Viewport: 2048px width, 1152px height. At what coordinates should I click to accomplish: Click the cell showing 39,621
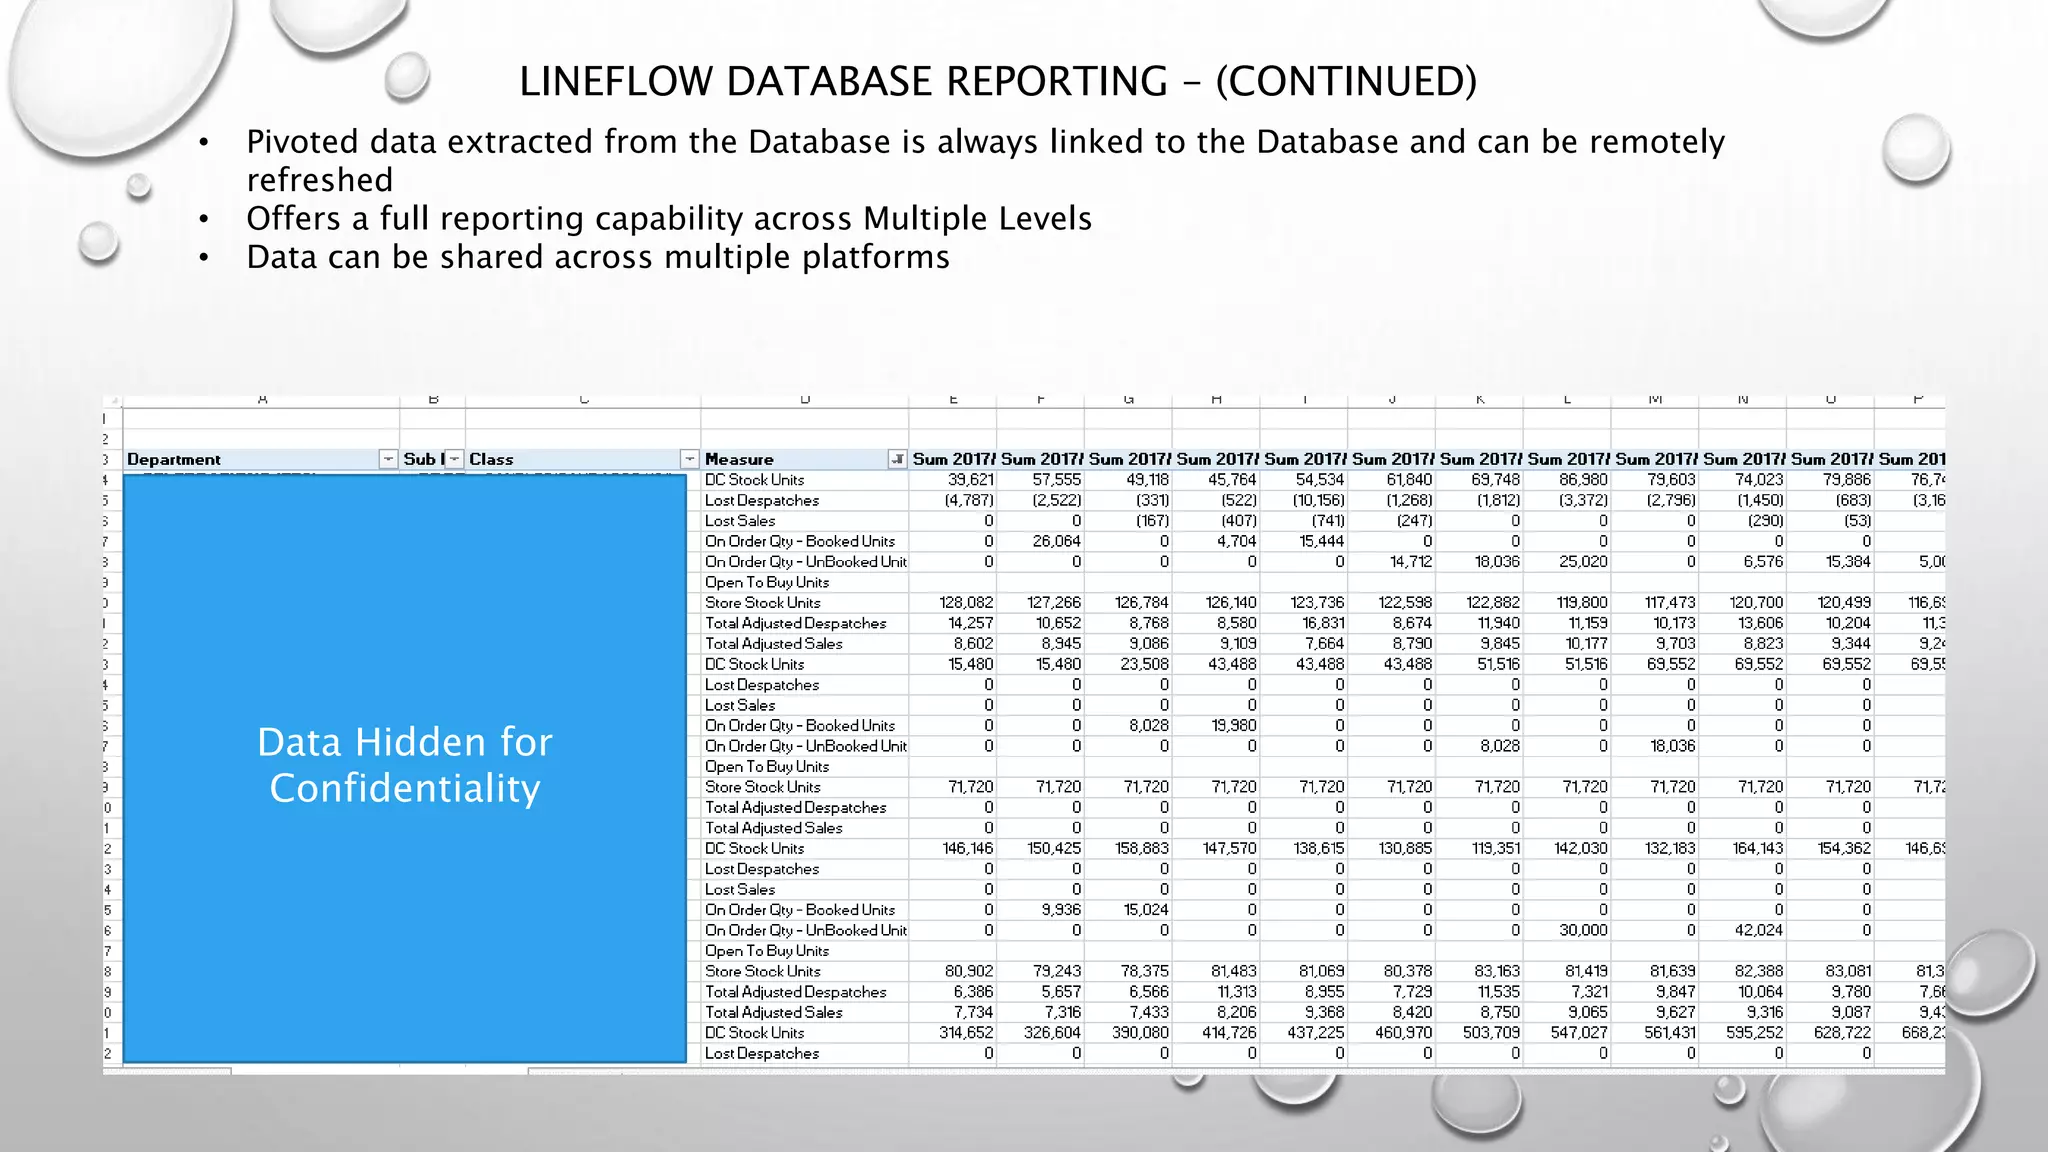[x=966, y=480]
